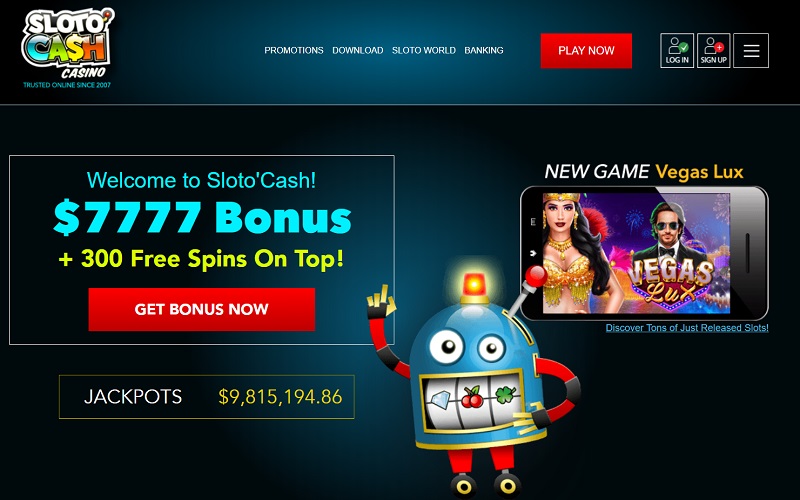The height and width of the screenshot is (500, 800).
Task: Click the clover symbol on robot's reels
Action: pyautogui.click(x=505, y=394)
